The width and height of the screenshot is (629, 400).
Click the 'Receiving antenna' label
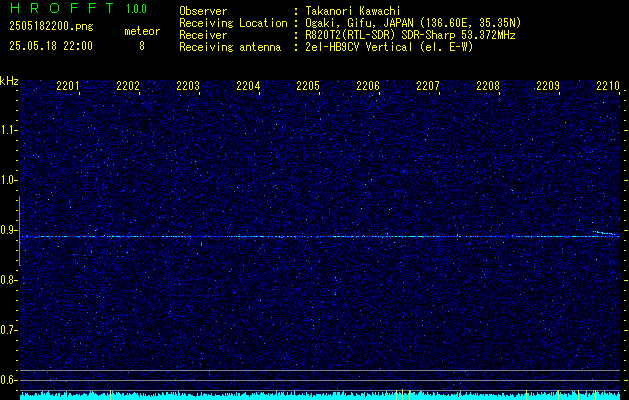click(x=230, y=47)
